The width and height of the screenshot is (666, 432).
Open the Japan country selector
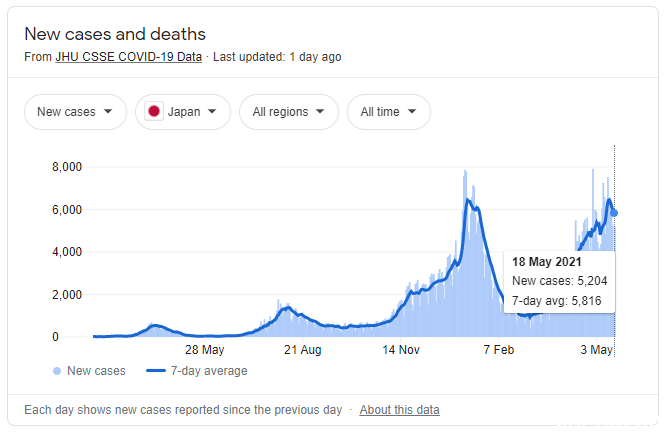pos(183,112)
